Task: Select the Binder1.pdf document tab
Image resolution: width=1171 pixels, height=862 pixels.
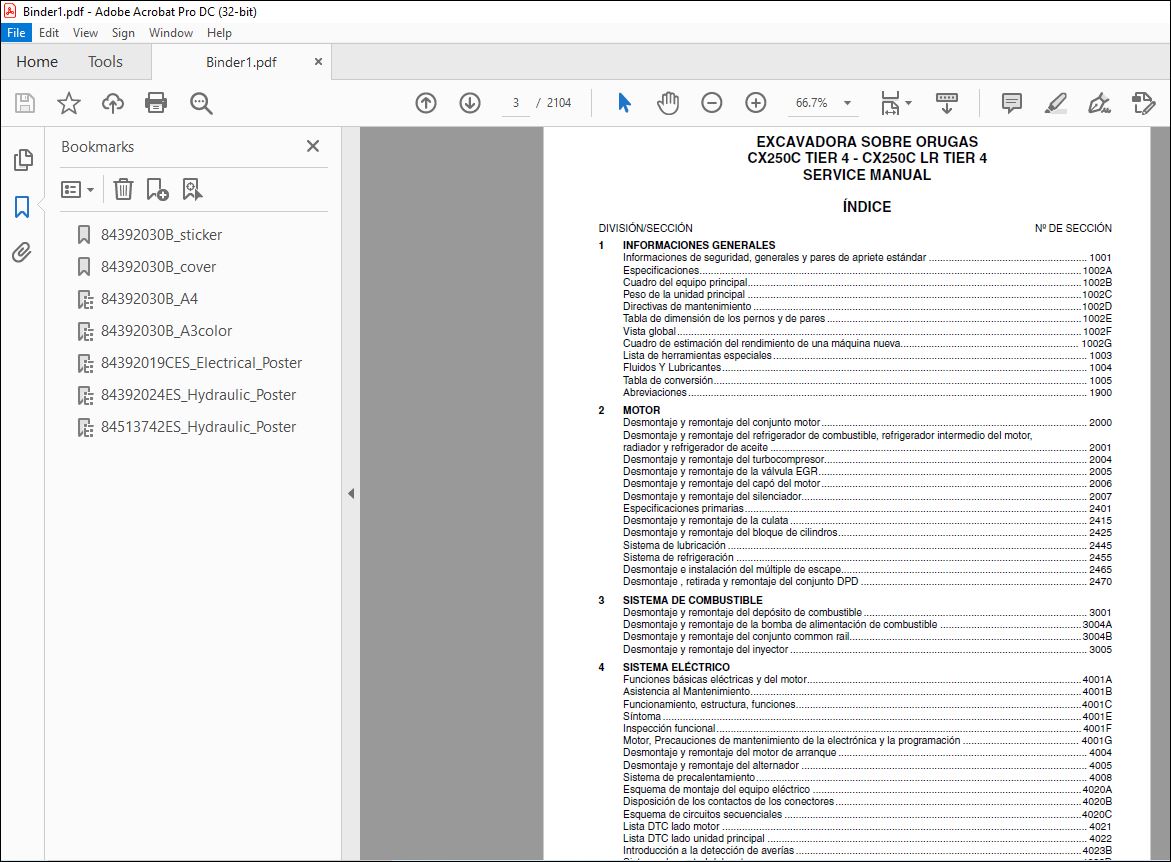Action: pyautogui.click(x=241, y=62)
